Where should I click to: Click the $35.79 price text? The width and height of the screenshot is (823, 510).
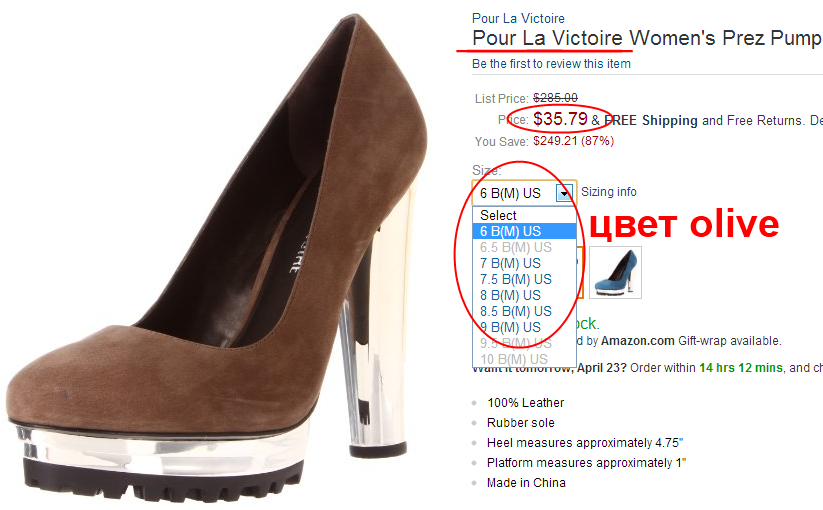coord(560,119)
